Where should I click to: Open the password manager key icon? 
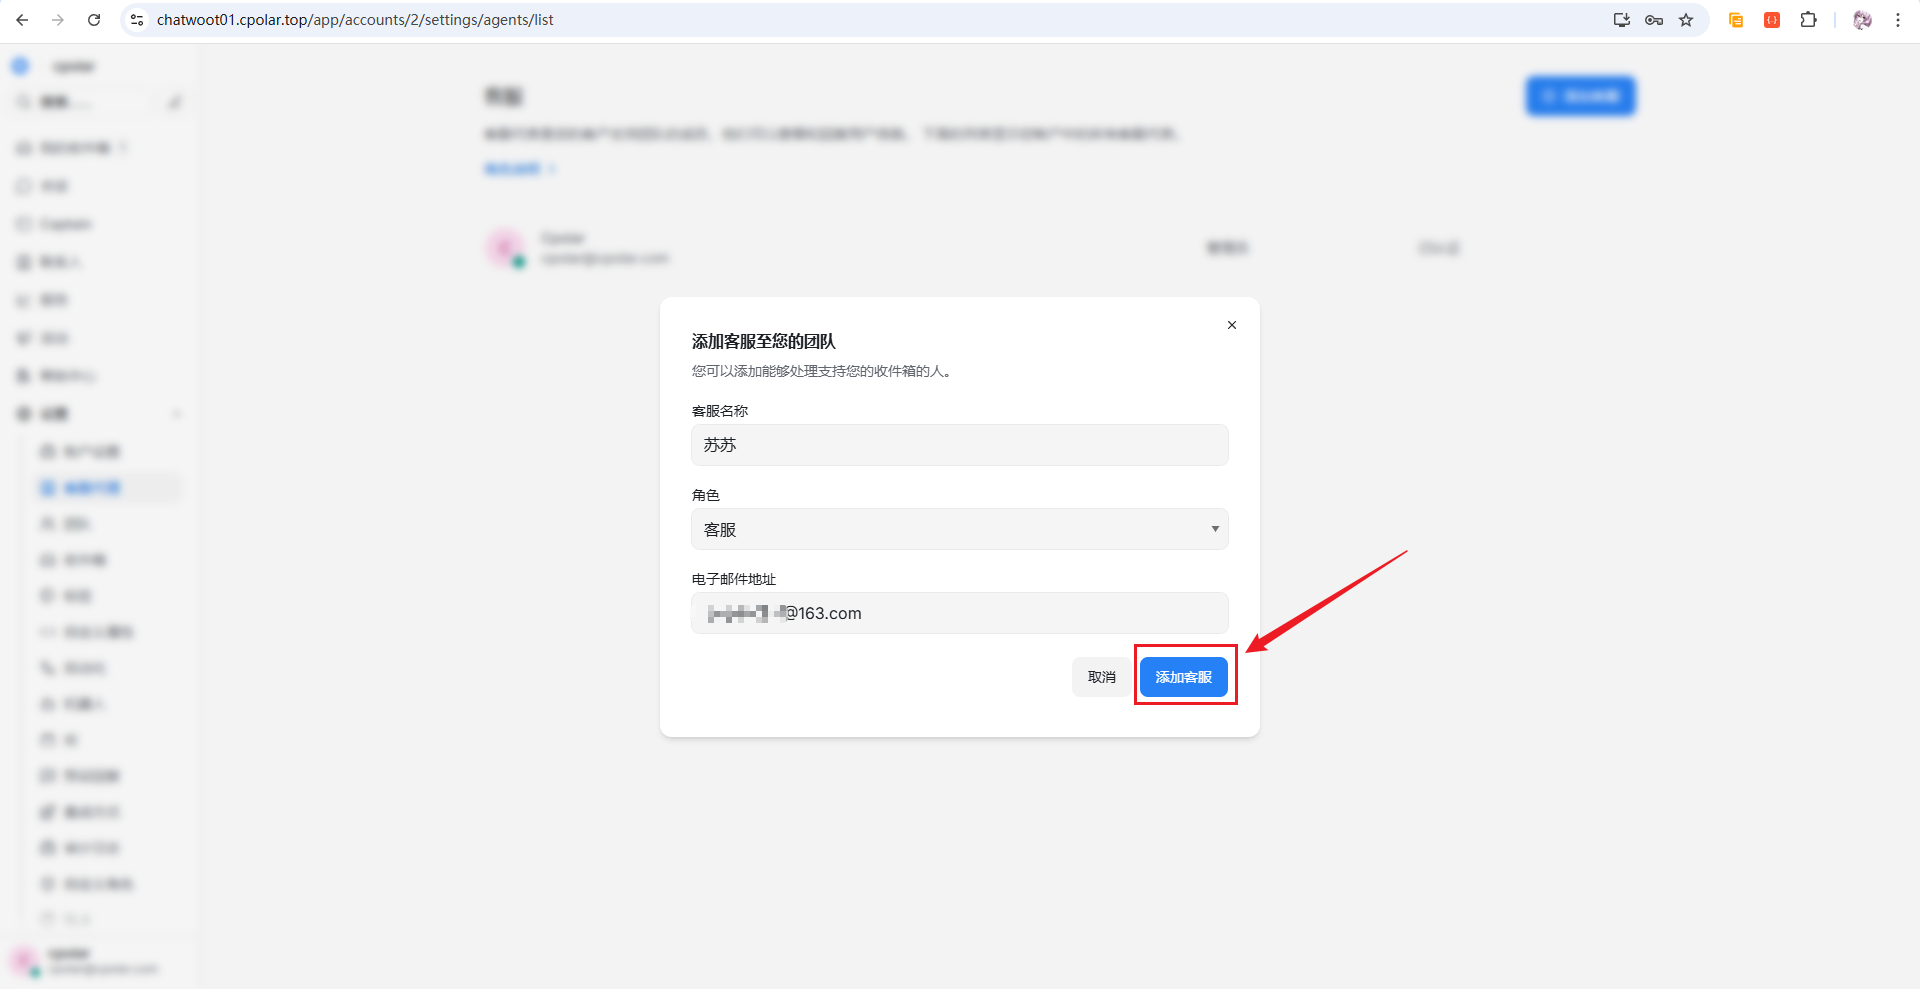[1654, 20]
